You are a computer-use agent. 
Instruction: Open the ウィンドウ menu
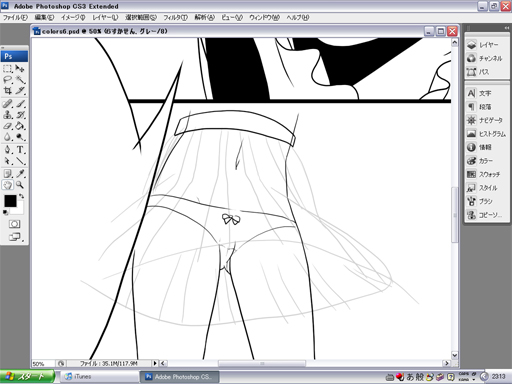(264, 17)
